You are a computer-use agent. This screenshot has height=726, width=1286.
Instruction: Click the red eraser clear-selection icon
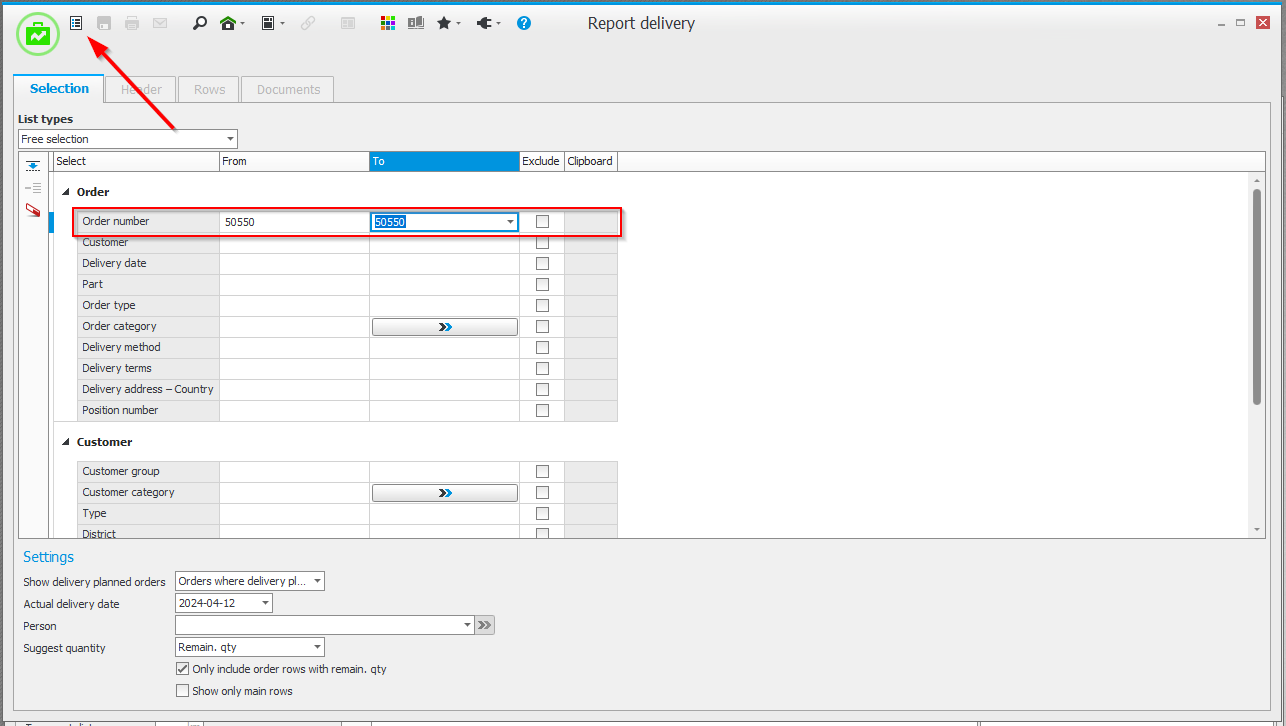[x=33, y=210]
